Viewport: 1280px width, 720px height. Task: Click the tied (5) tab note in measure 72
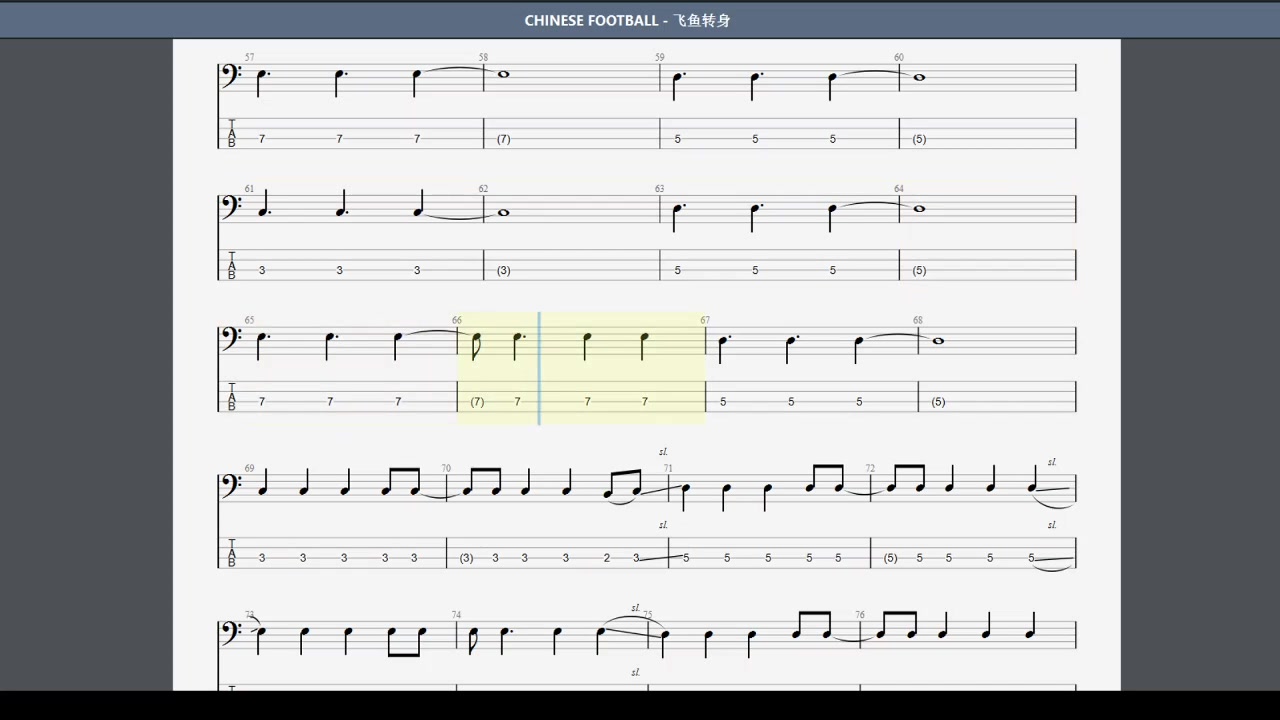coord(891,558)
